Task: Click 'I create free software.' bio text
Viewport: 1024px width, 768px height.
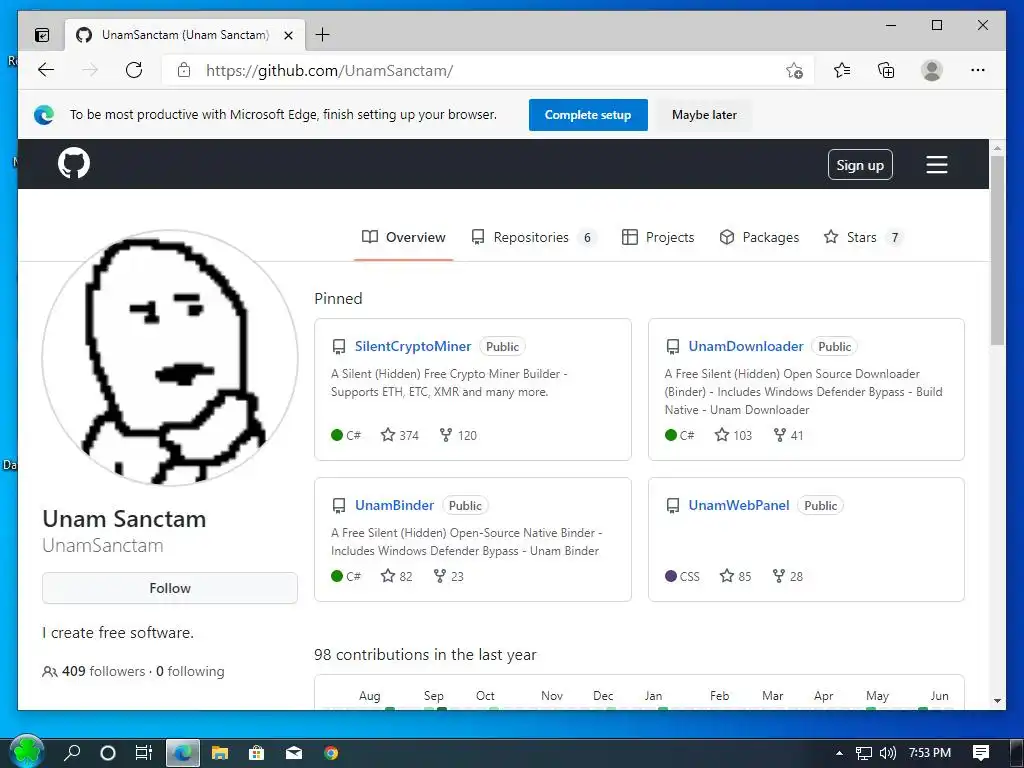Action: [x=118, y=633]
